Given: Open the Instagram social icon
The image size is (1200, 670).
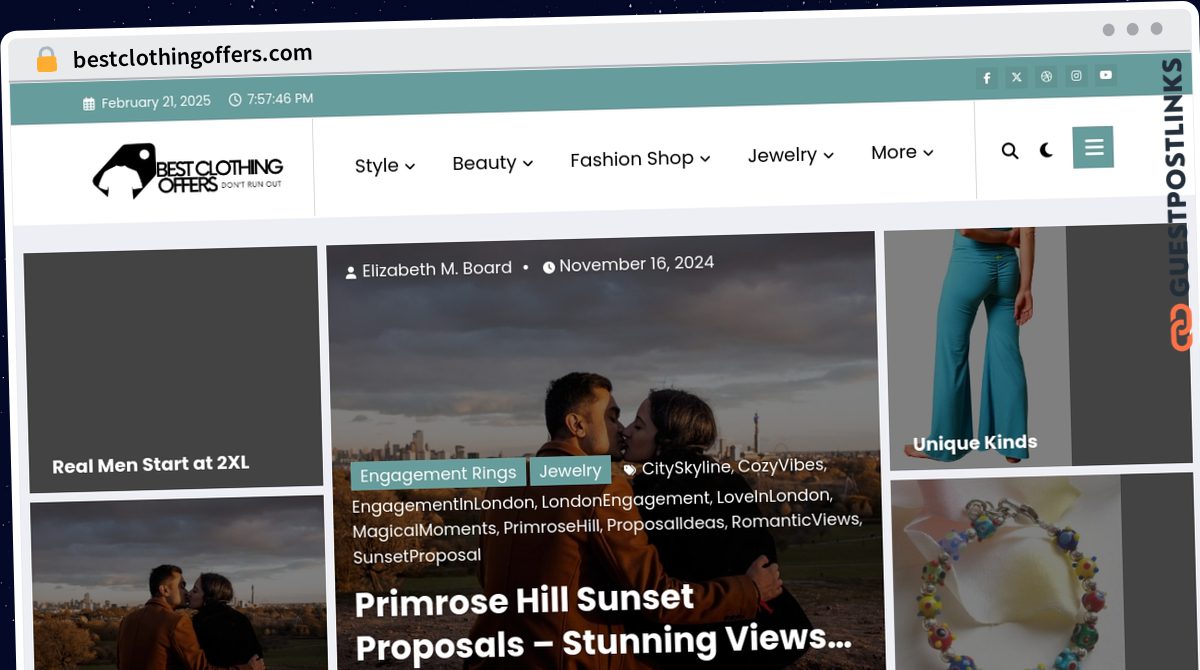Looking at the screenshot, I should pyautogui.click(x=1076, y=75).
